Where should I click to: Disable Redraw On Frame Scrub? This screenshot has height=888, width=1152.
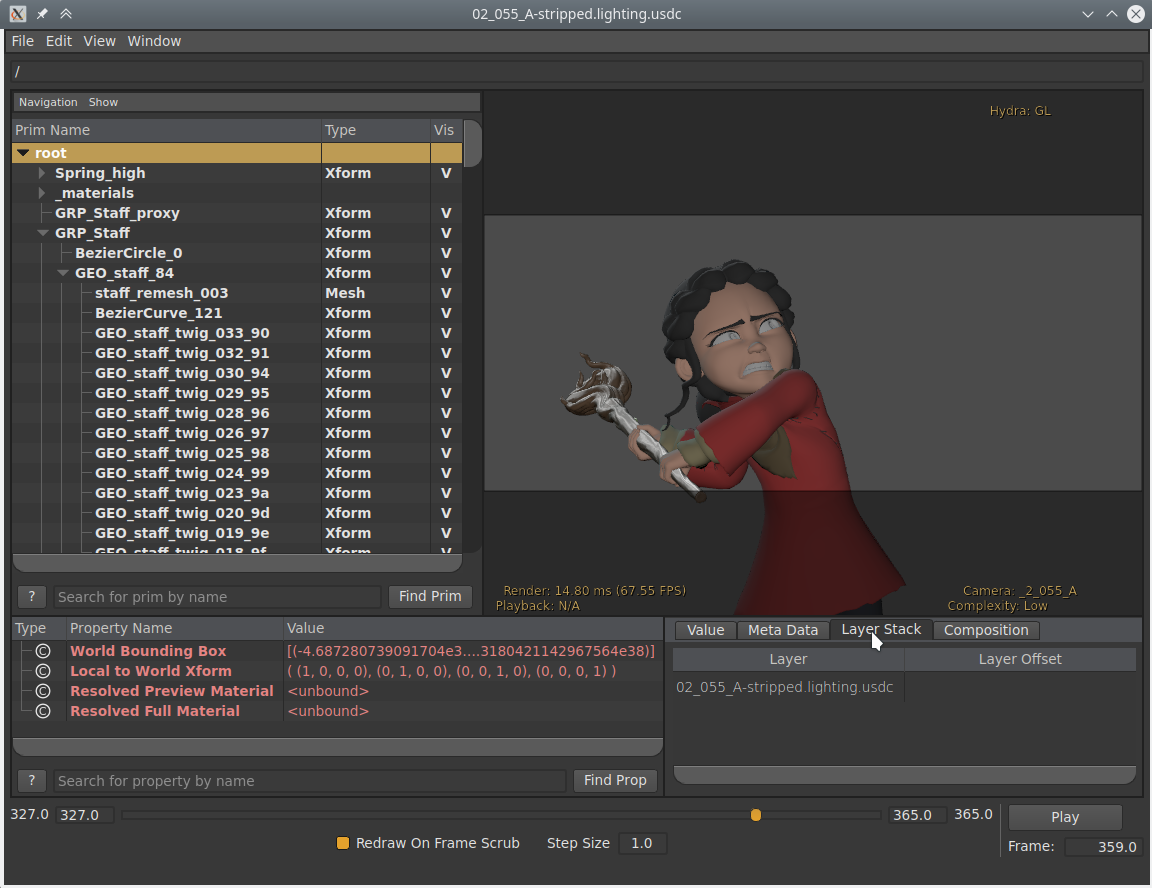click(344, 843)
